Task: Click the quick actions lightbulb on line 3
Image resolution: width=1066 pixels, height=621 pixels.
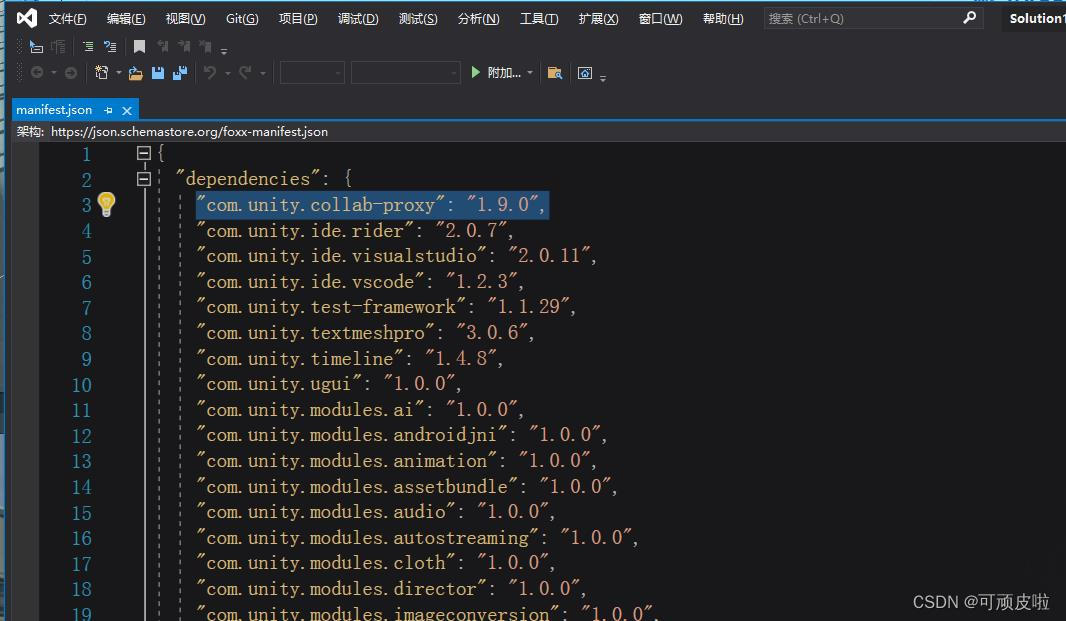Action: [x=106, y=203]
